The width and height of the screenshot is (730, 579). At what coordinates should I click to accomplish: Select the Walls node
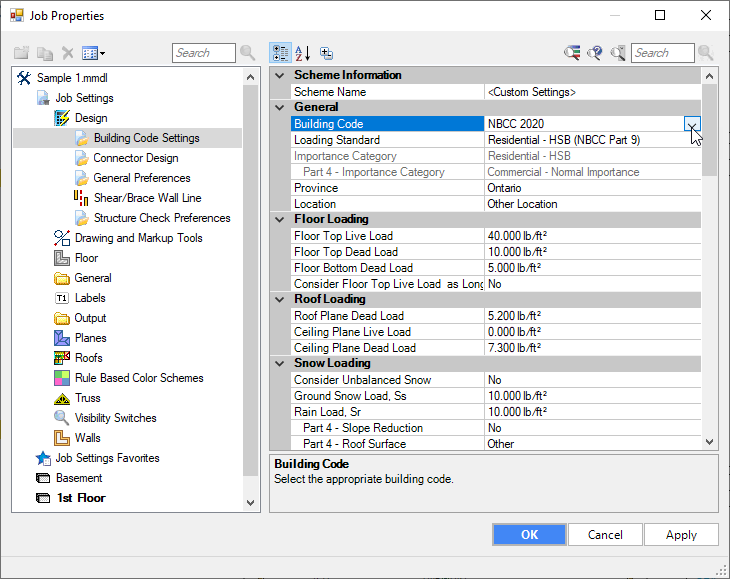[88, 438]
